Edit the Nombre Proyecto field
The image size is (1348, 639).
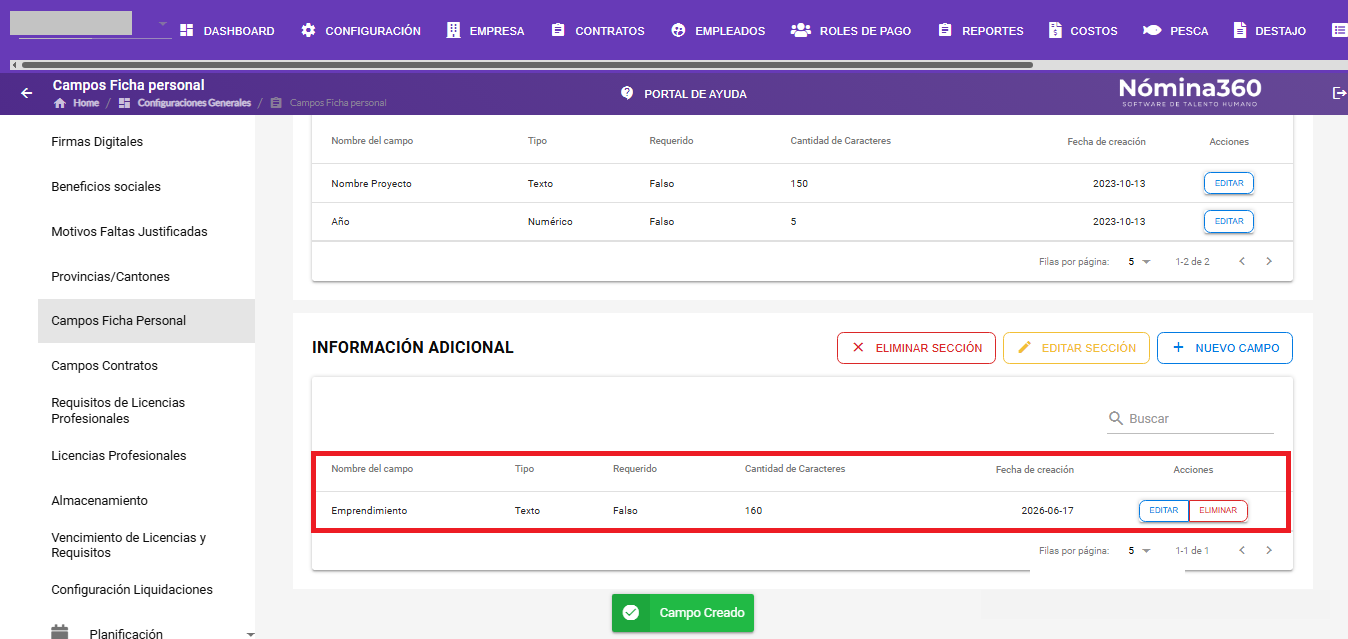pyautogui.click(x=1229, y=184)
